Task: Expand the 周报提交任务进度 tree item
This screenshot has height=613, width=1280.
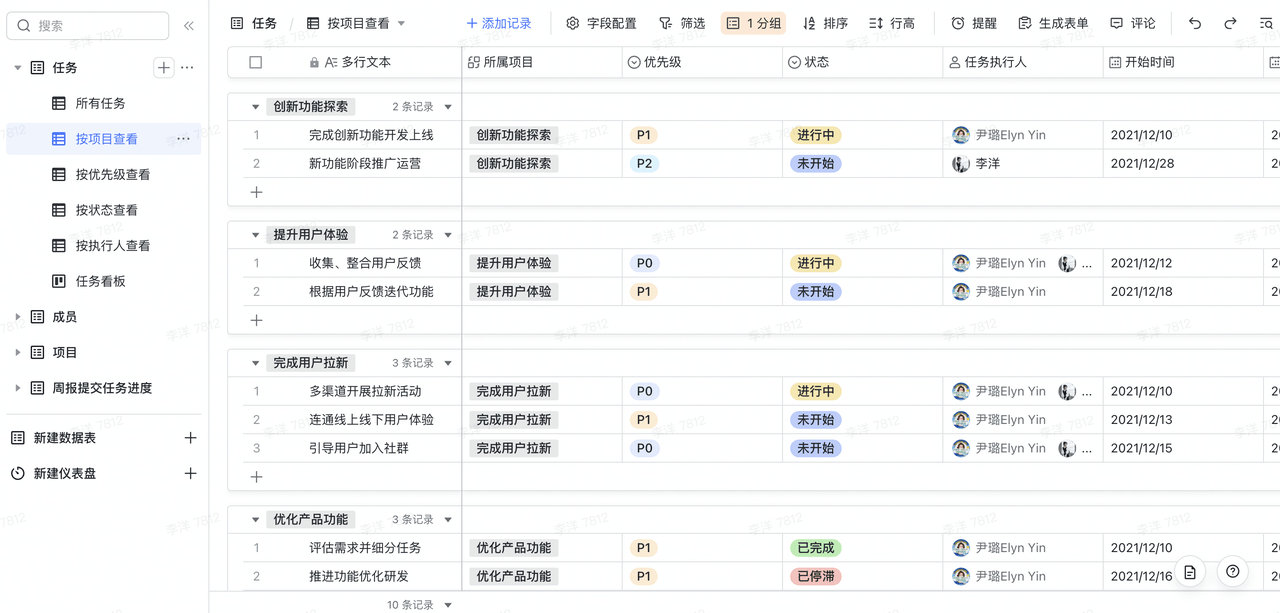Action: 18,388
